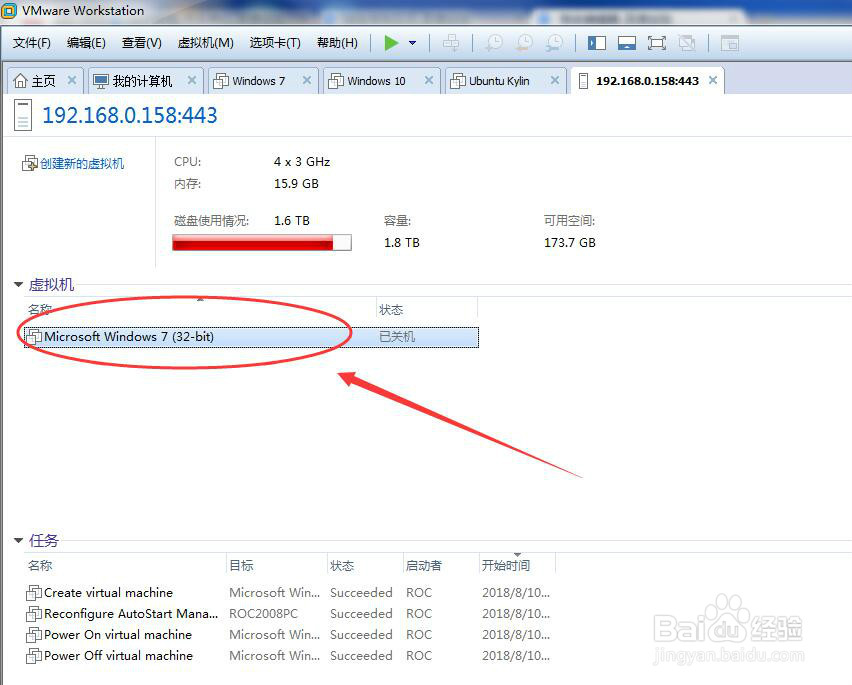Close the Windows 7 tab
The width and height of the screenshot is (852, 685).
click(x=307, y=80)
